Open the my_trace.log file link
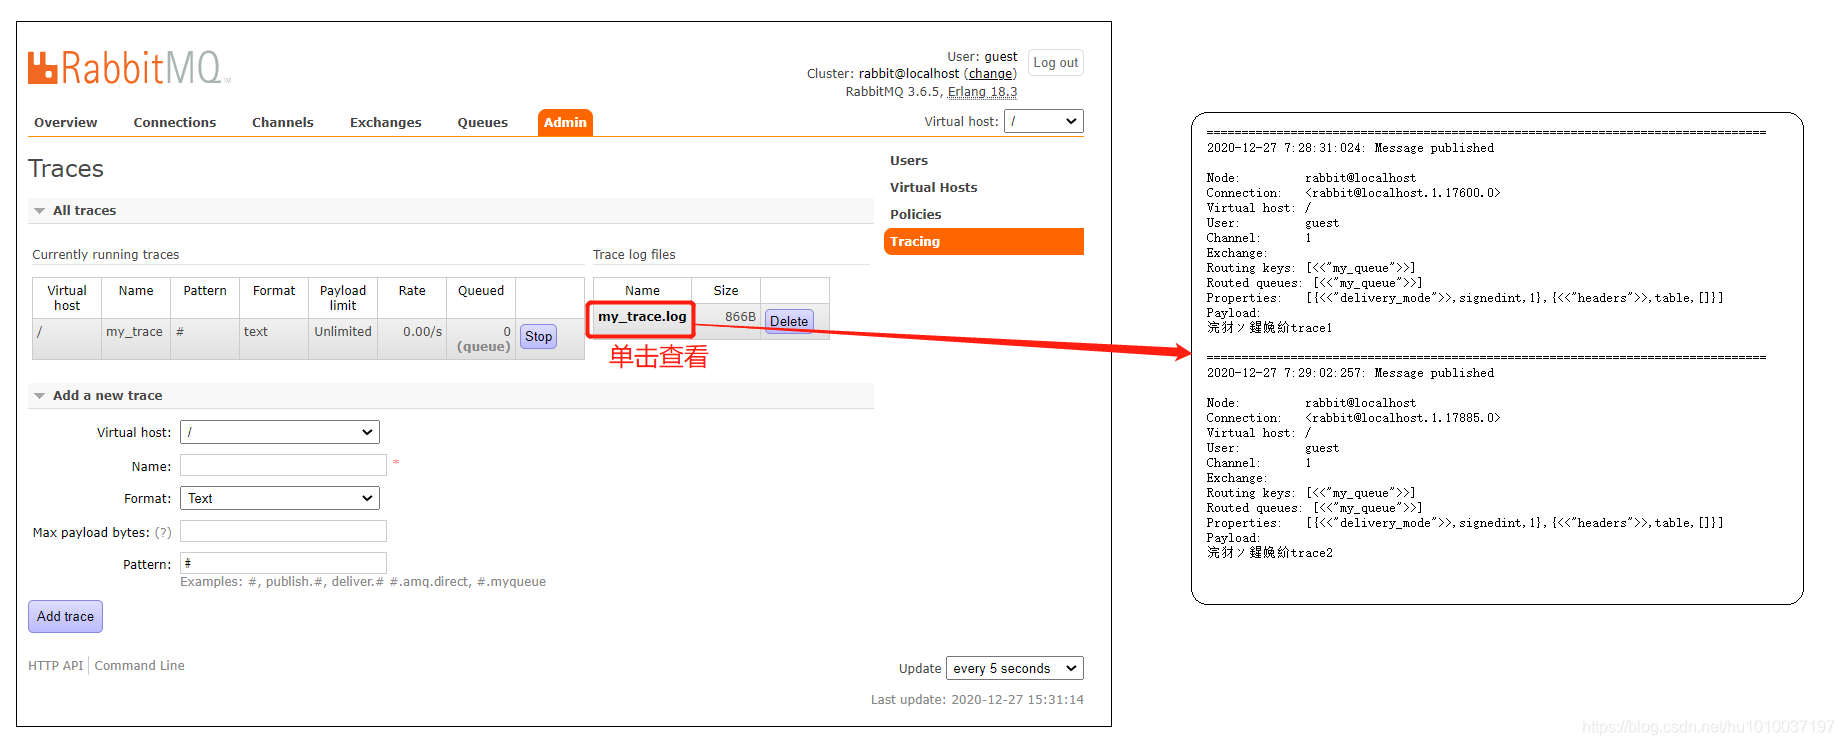This screenshot has height=745, width=1844. pos(642,317)
